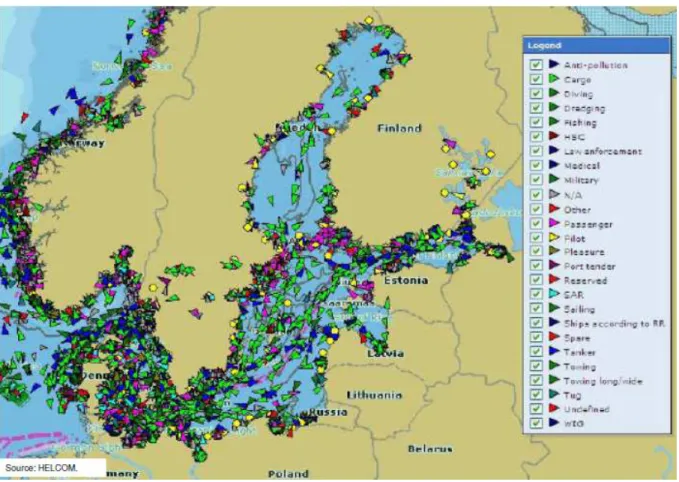
Task: Click the 'Sailing' legend label text
Action: 579,309
